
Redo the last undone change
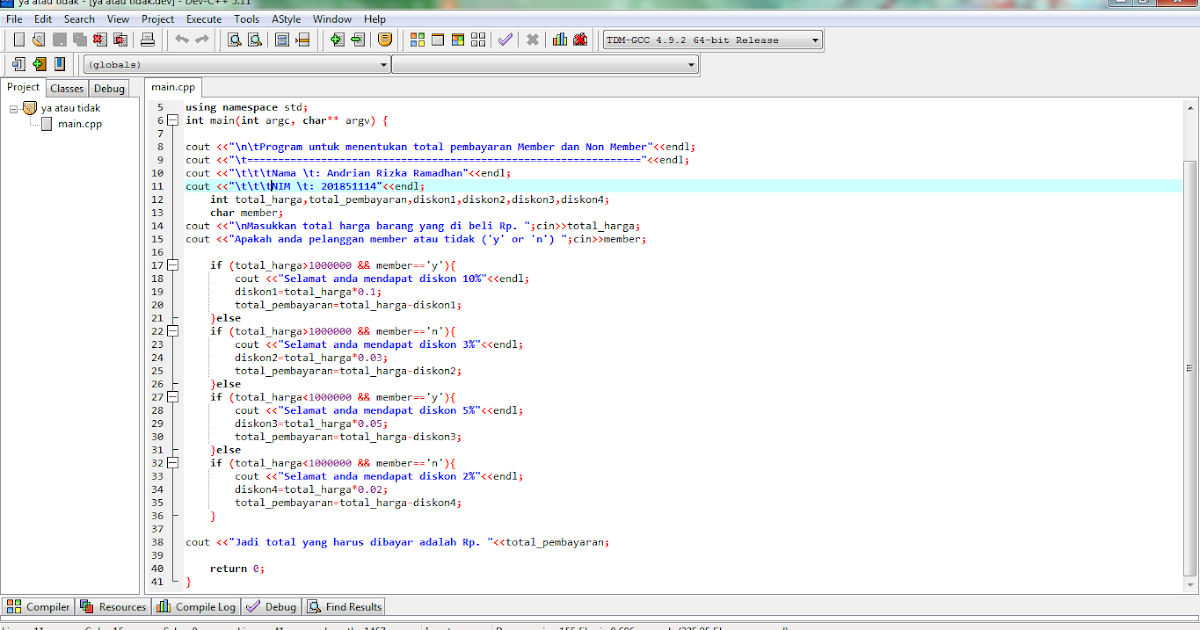(204, 39)
